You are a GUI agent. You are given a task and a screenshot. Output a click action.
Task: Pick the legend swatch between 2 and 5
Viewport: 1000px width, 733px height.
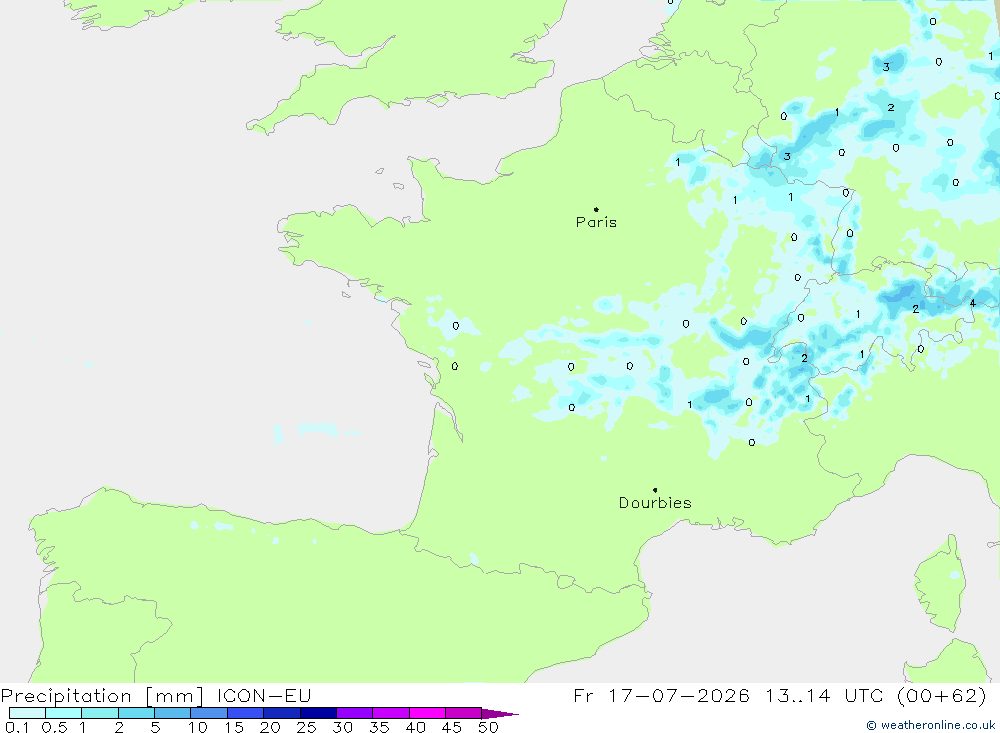pos(136,713)
